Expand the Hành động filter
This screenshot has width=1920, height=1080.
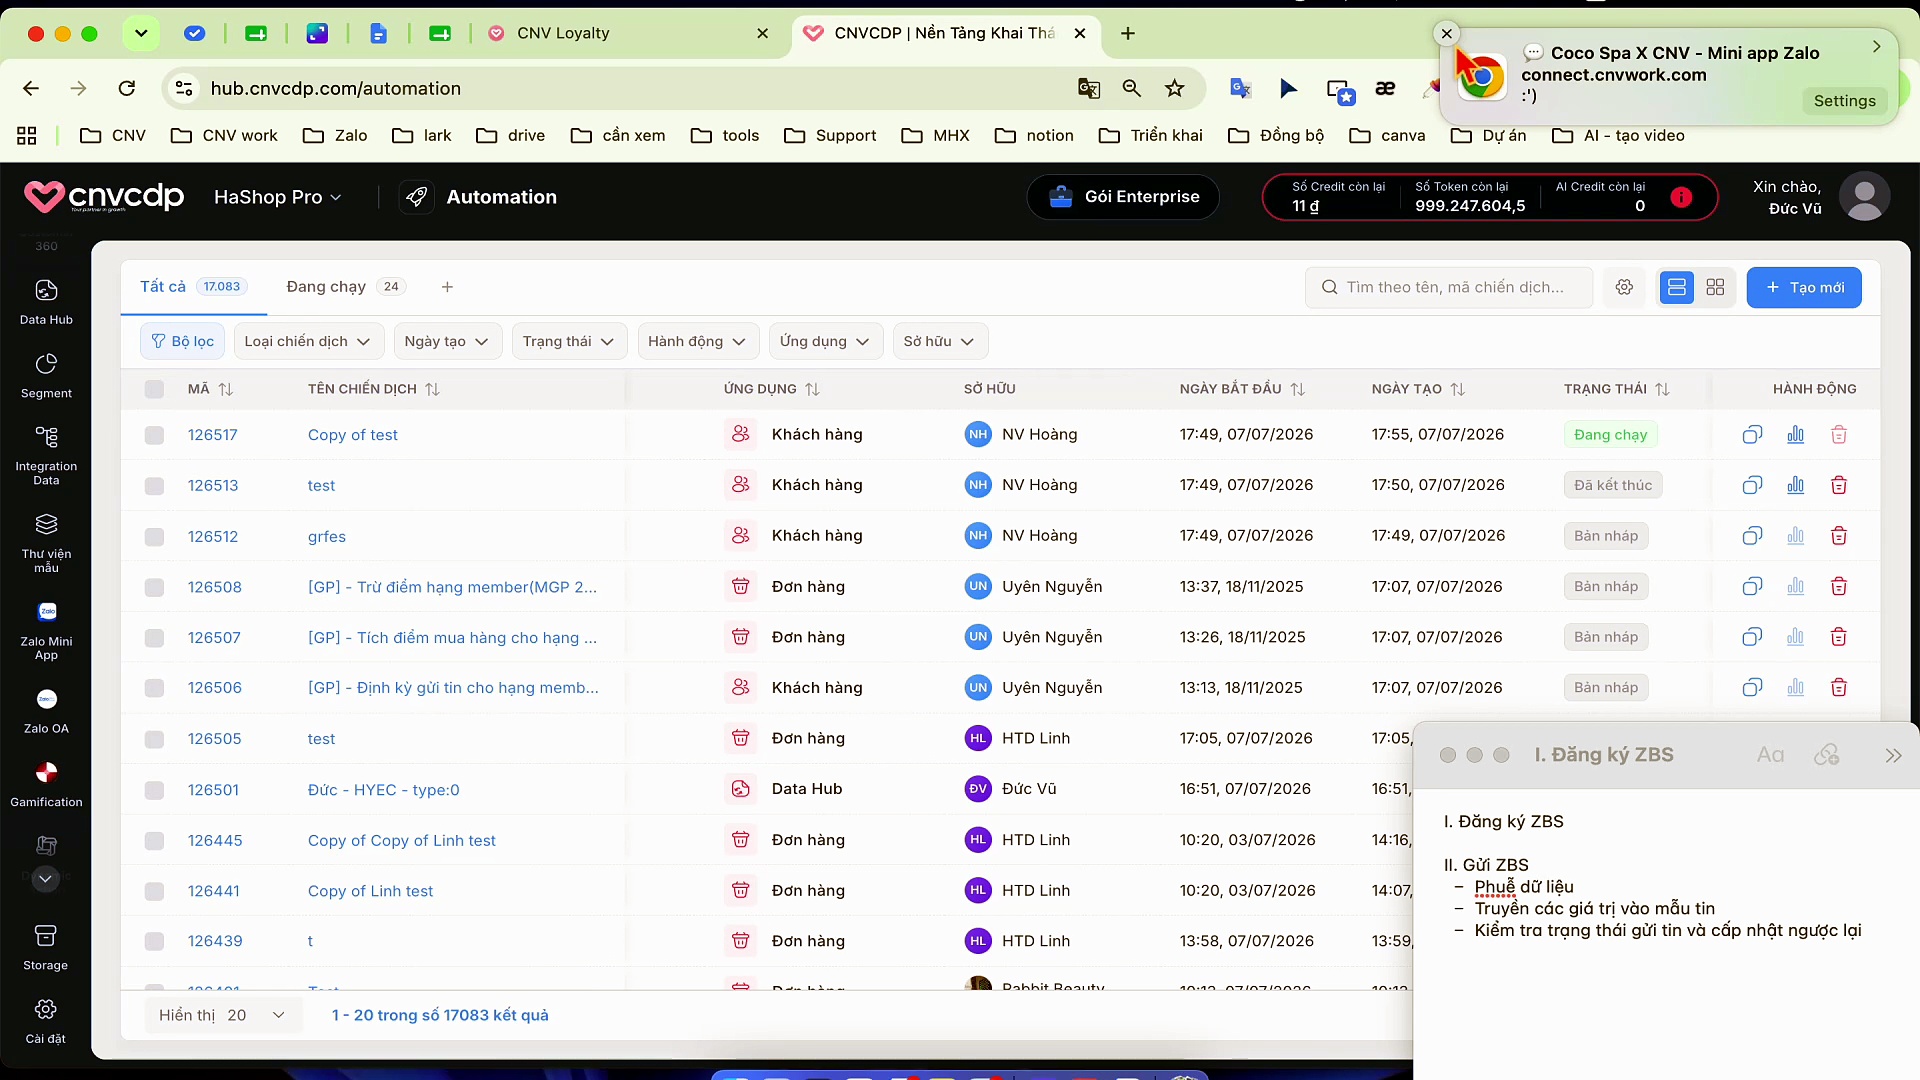pos(698,341)
